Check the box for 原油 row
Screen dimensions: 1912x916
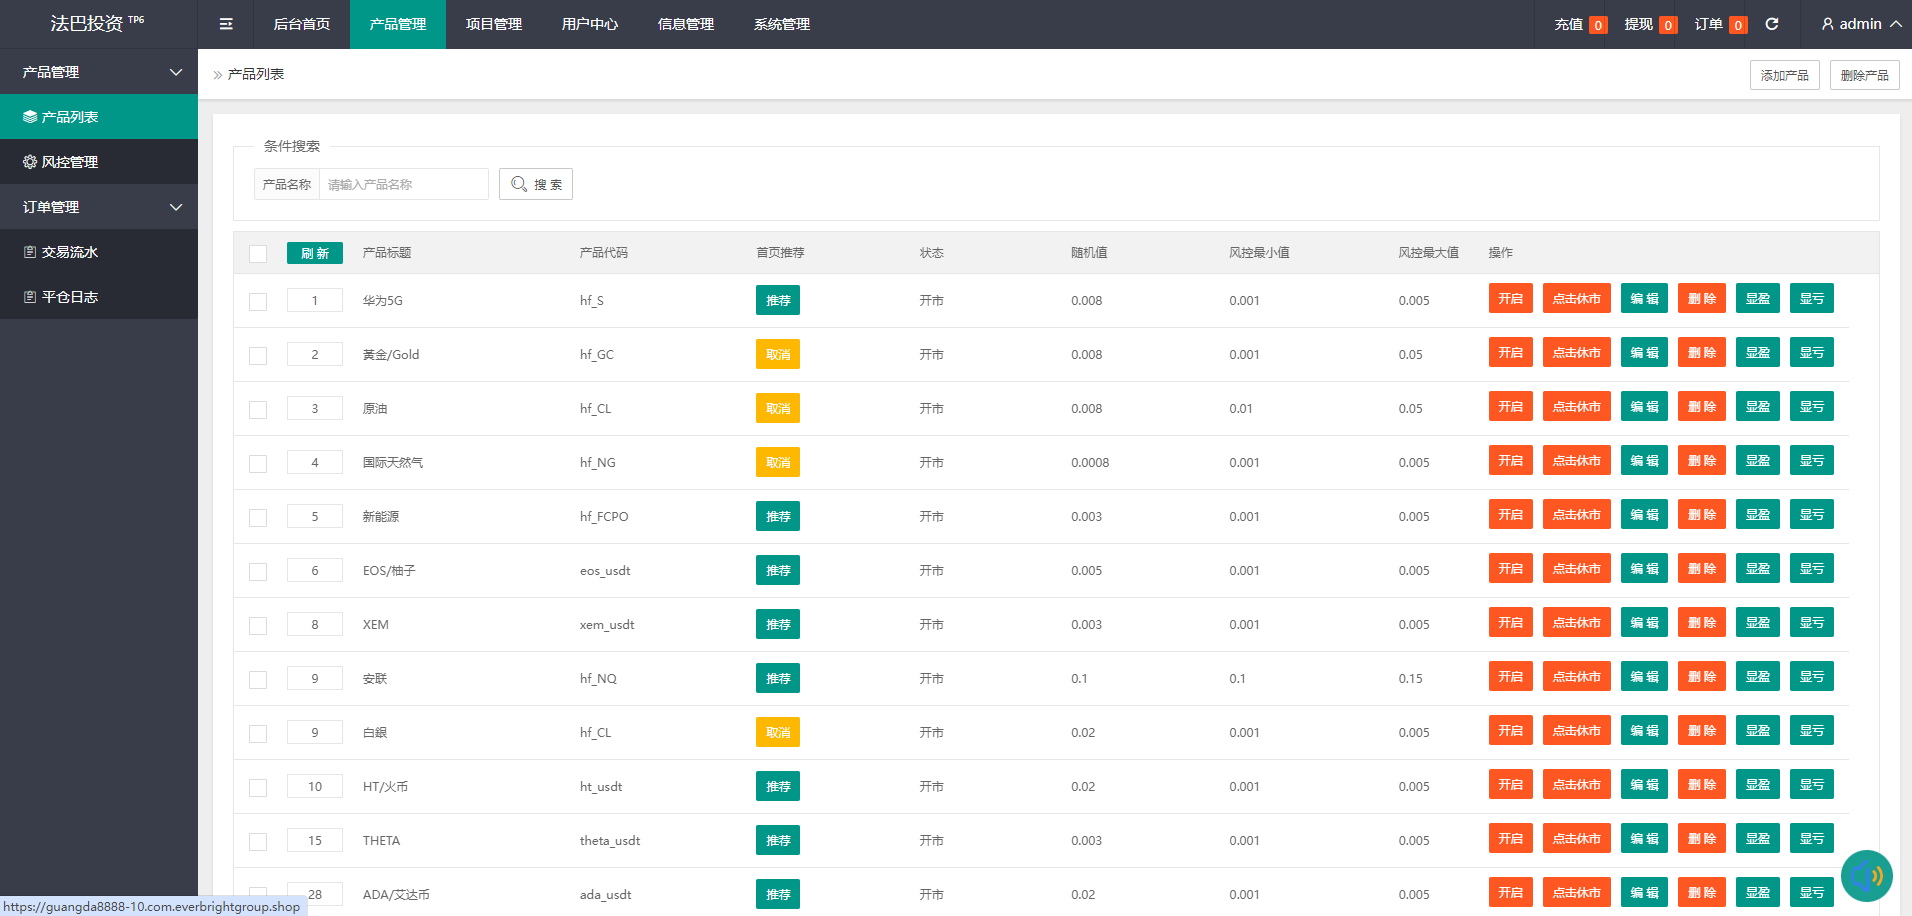(258, 410)
